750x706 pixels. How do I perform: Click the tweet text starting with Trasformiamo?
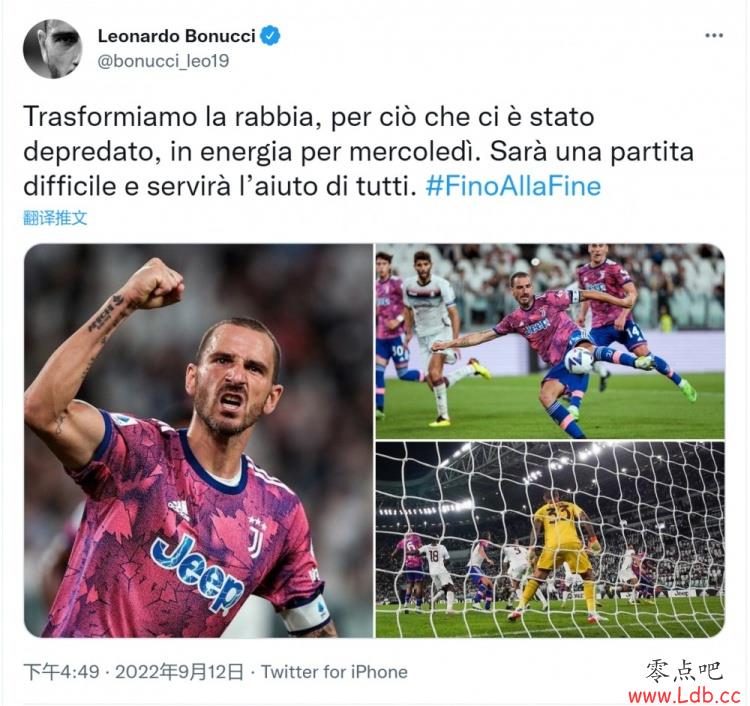coord(359,151)
